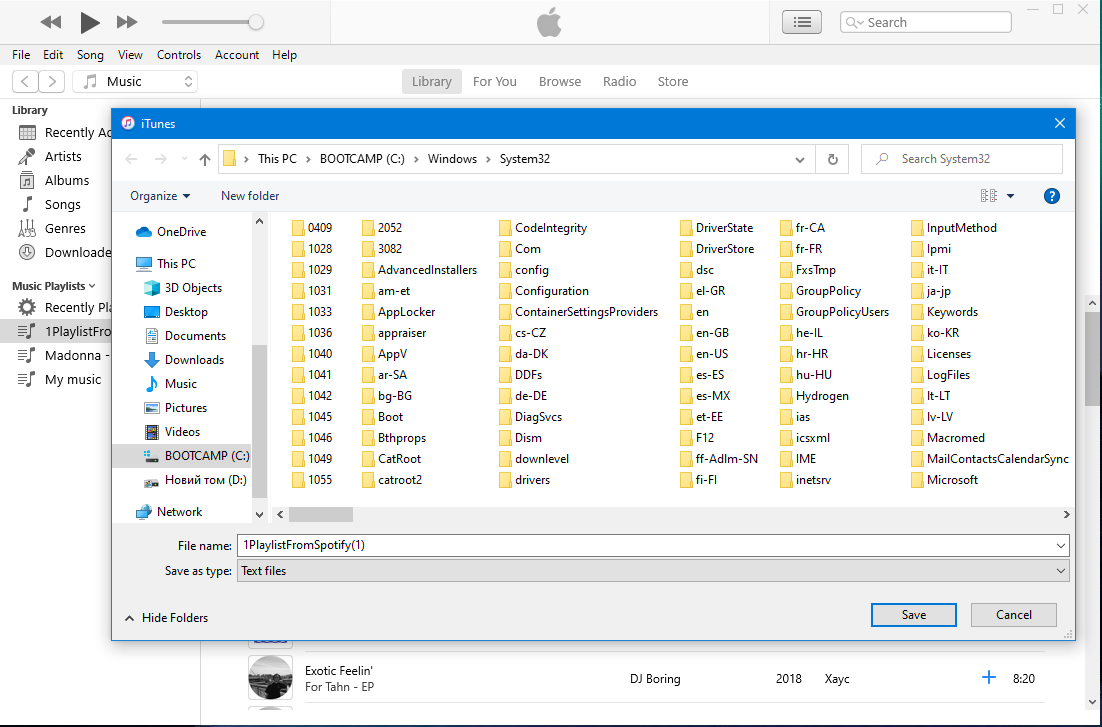Close the iTunes save dialog
This screenshot has width=1102, height=727.
1060,124
